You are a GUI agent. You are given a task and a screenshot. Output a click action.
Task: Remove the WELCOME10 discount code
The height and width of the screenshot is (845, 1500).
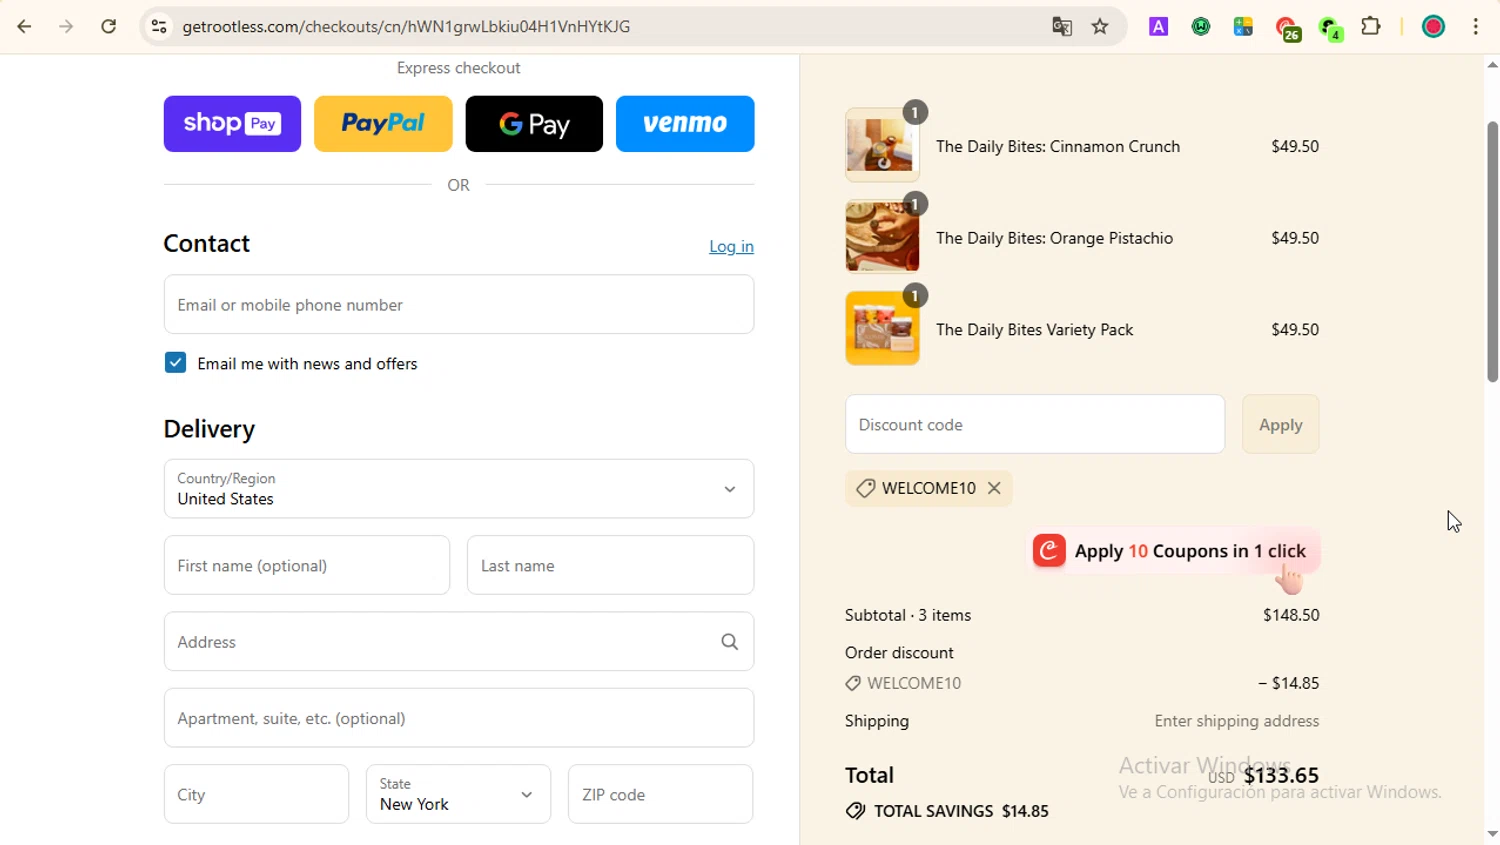(x=994, y=488)
